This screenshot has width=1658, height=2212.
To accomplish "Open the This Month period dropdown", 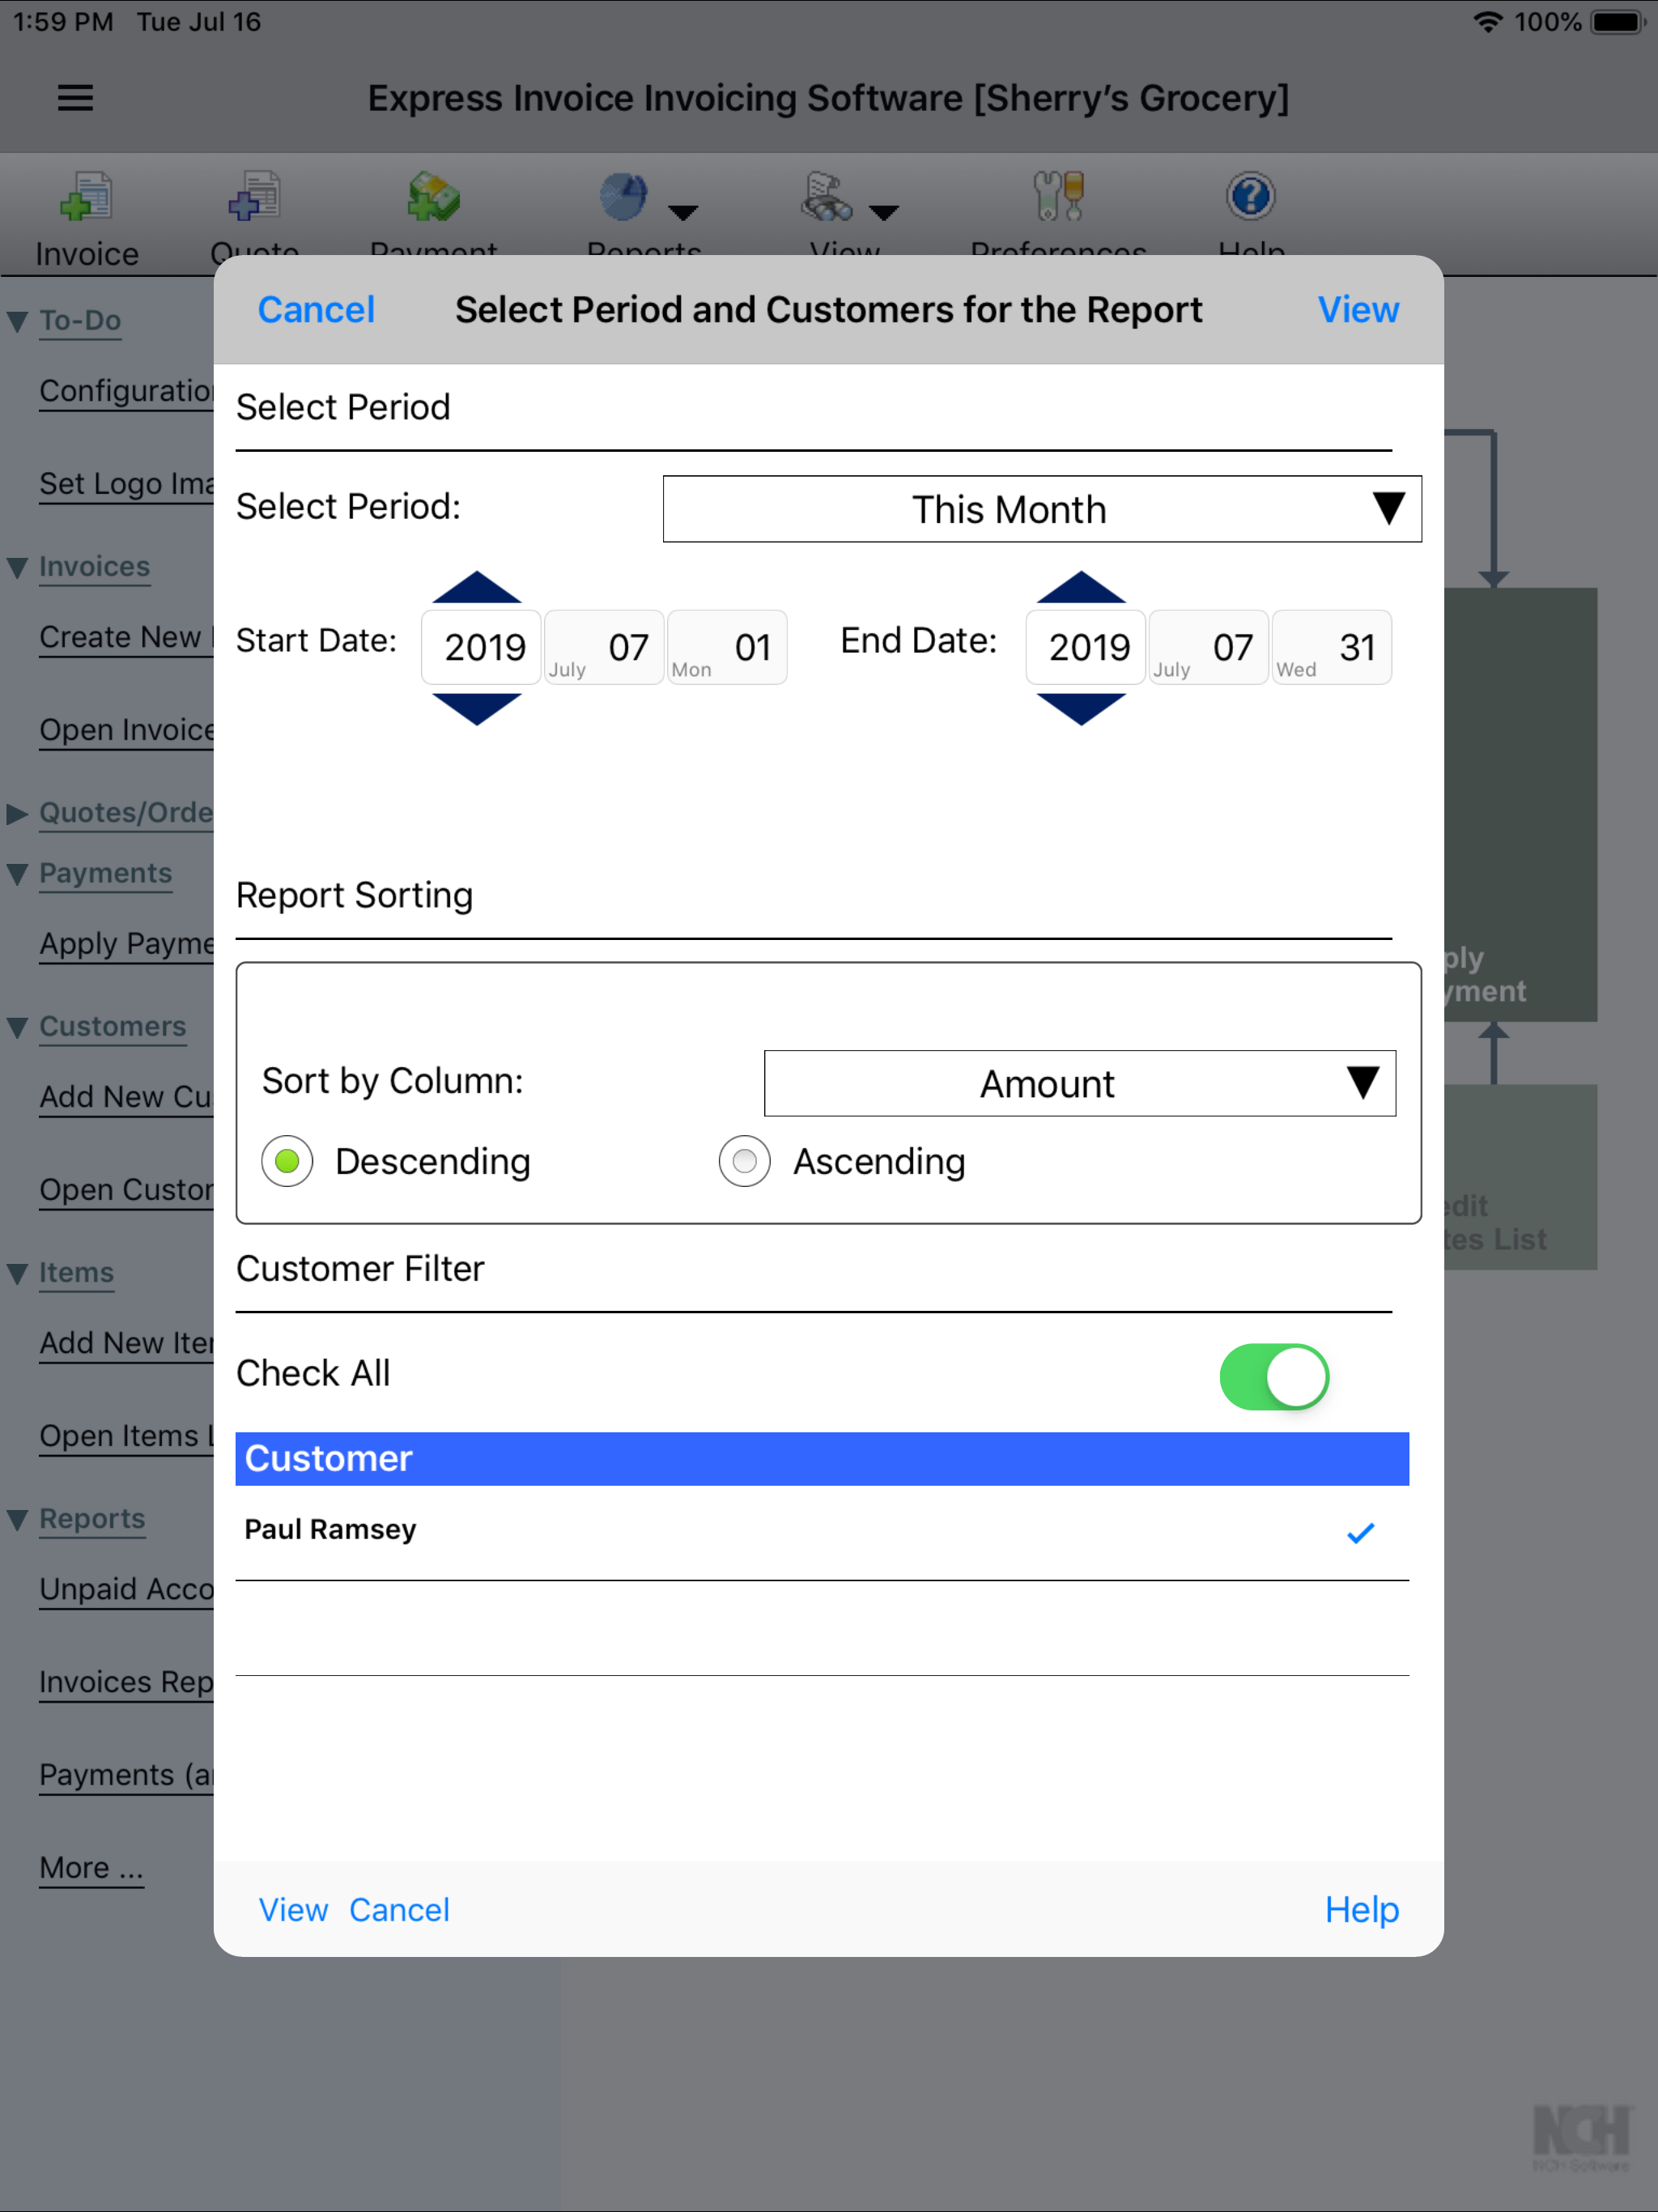I will [x=1041, y=509].
